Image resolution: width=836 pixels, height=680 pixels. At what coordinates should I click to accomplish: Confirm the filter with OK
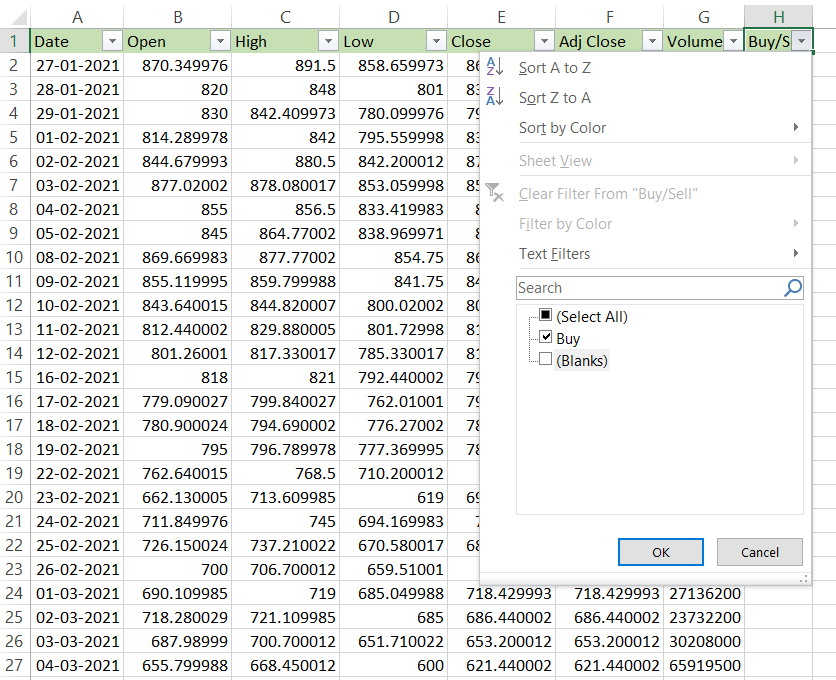(660, 552)
